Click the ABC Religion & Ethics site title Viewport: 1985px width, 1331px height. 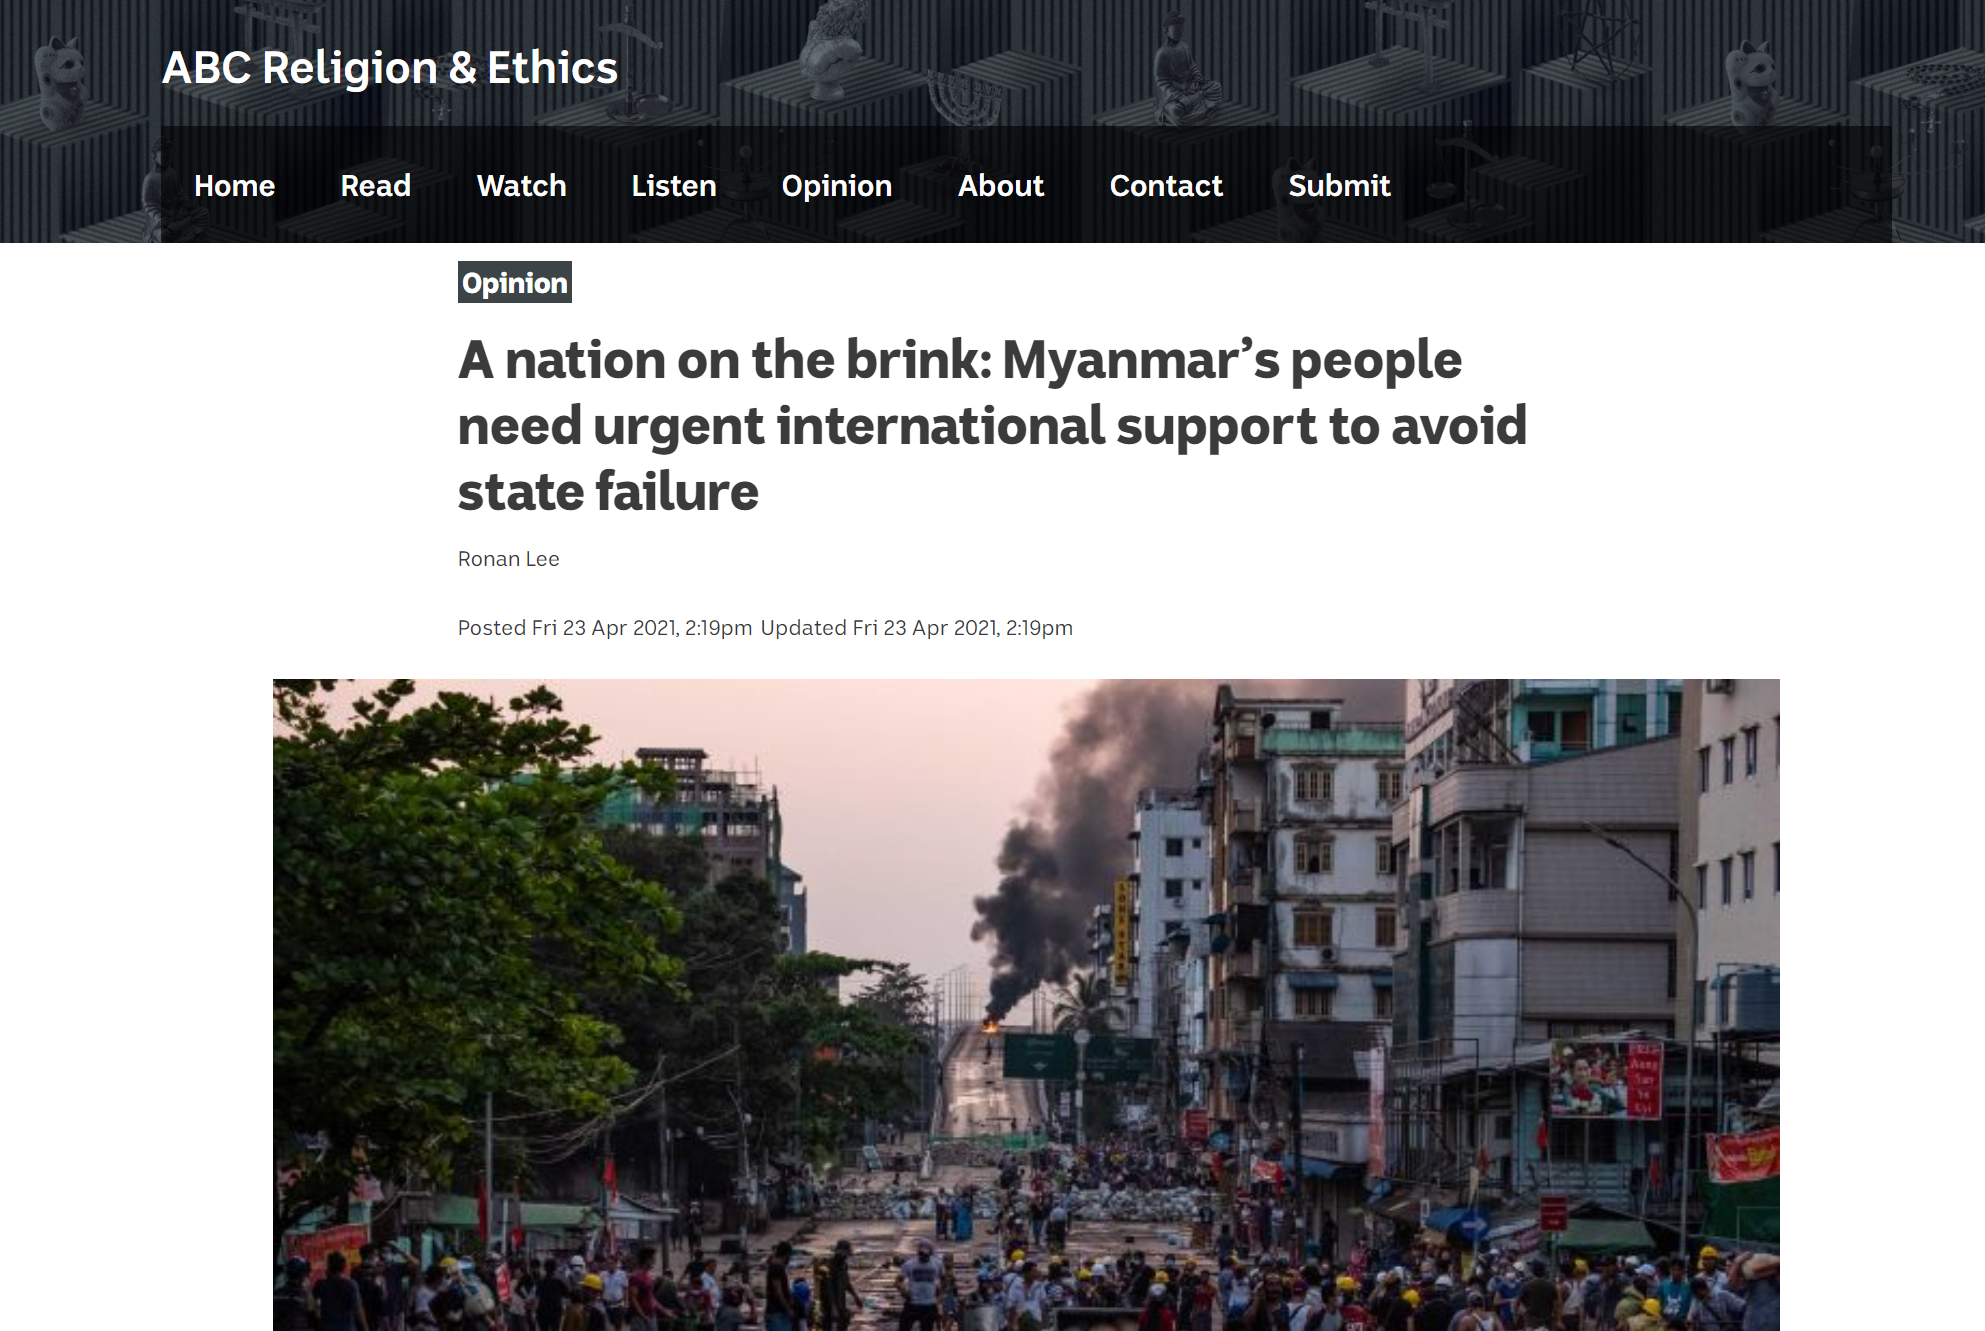click(390, 68)
